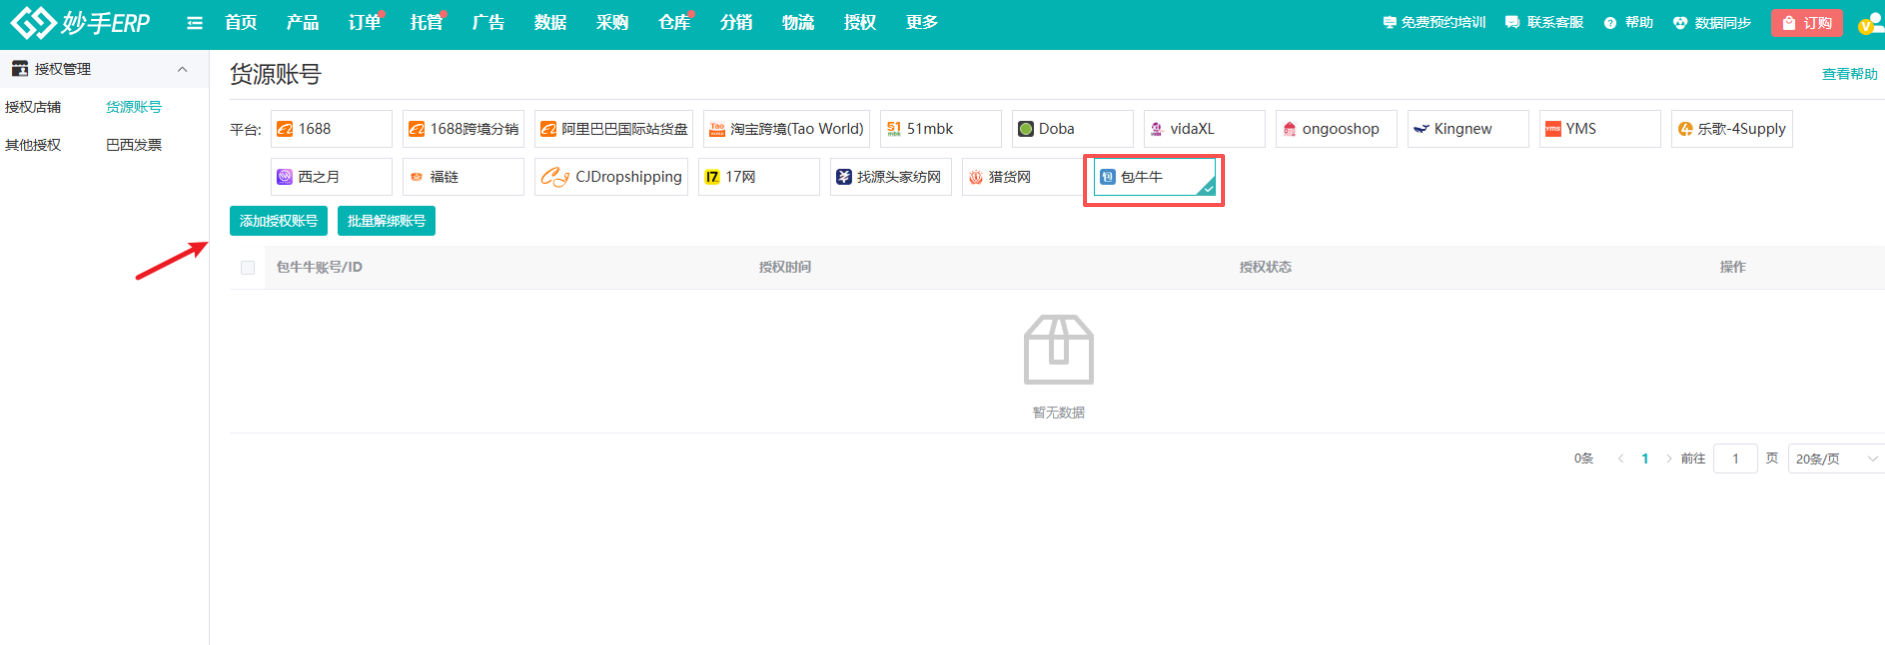Open the 广告 menu

(x=488, y=22)
